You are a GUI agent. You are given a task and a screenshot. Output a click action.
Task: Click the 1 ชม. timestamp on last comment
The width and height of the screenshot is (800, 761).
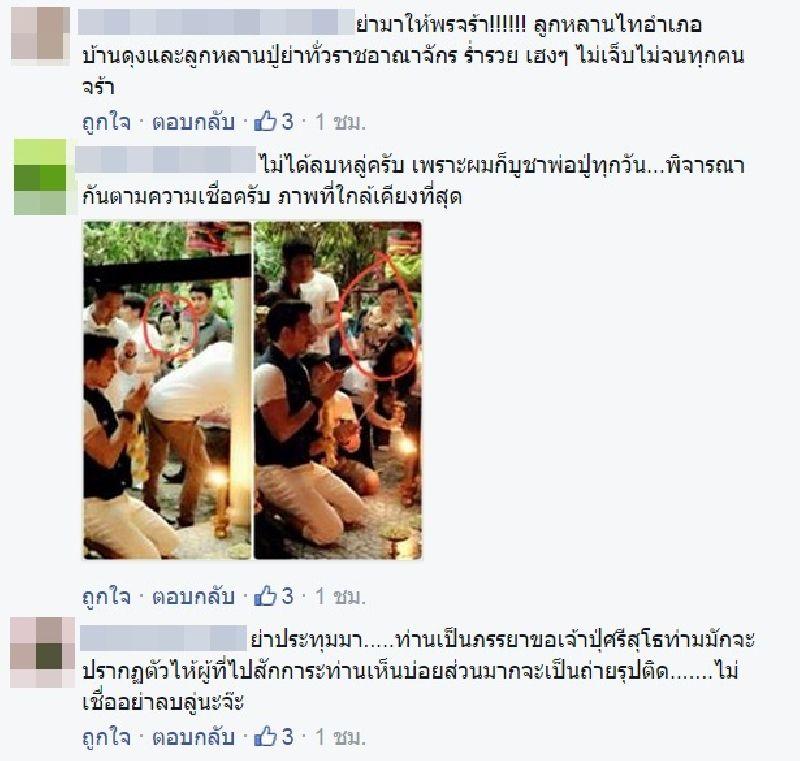[340, 738]
